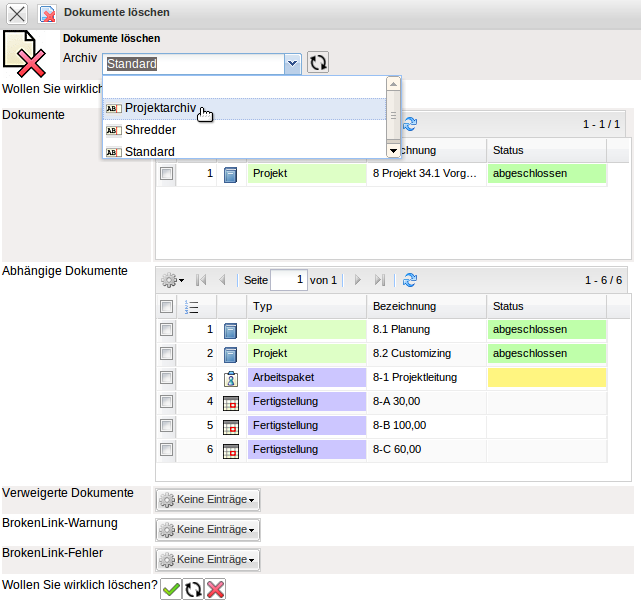Click the delete document icon in title bar
The width and height of the screenshot is (641, 603).
coord(47,13)
